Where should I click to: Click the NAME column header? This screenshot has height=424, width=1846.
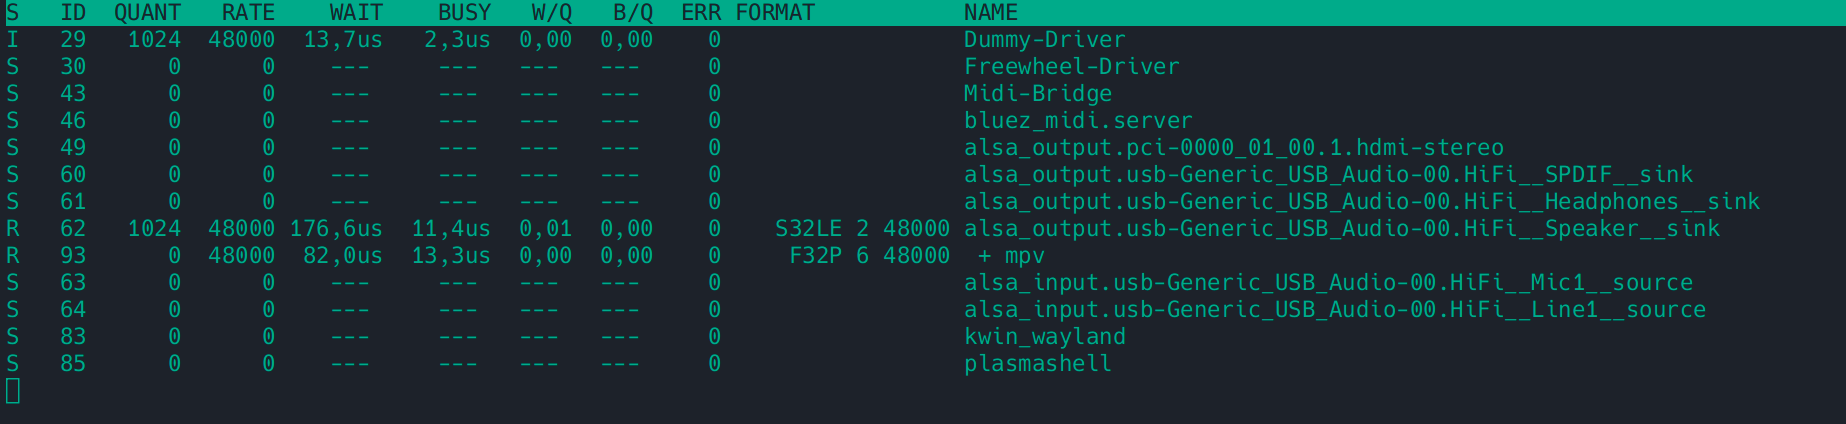(990, 13)
